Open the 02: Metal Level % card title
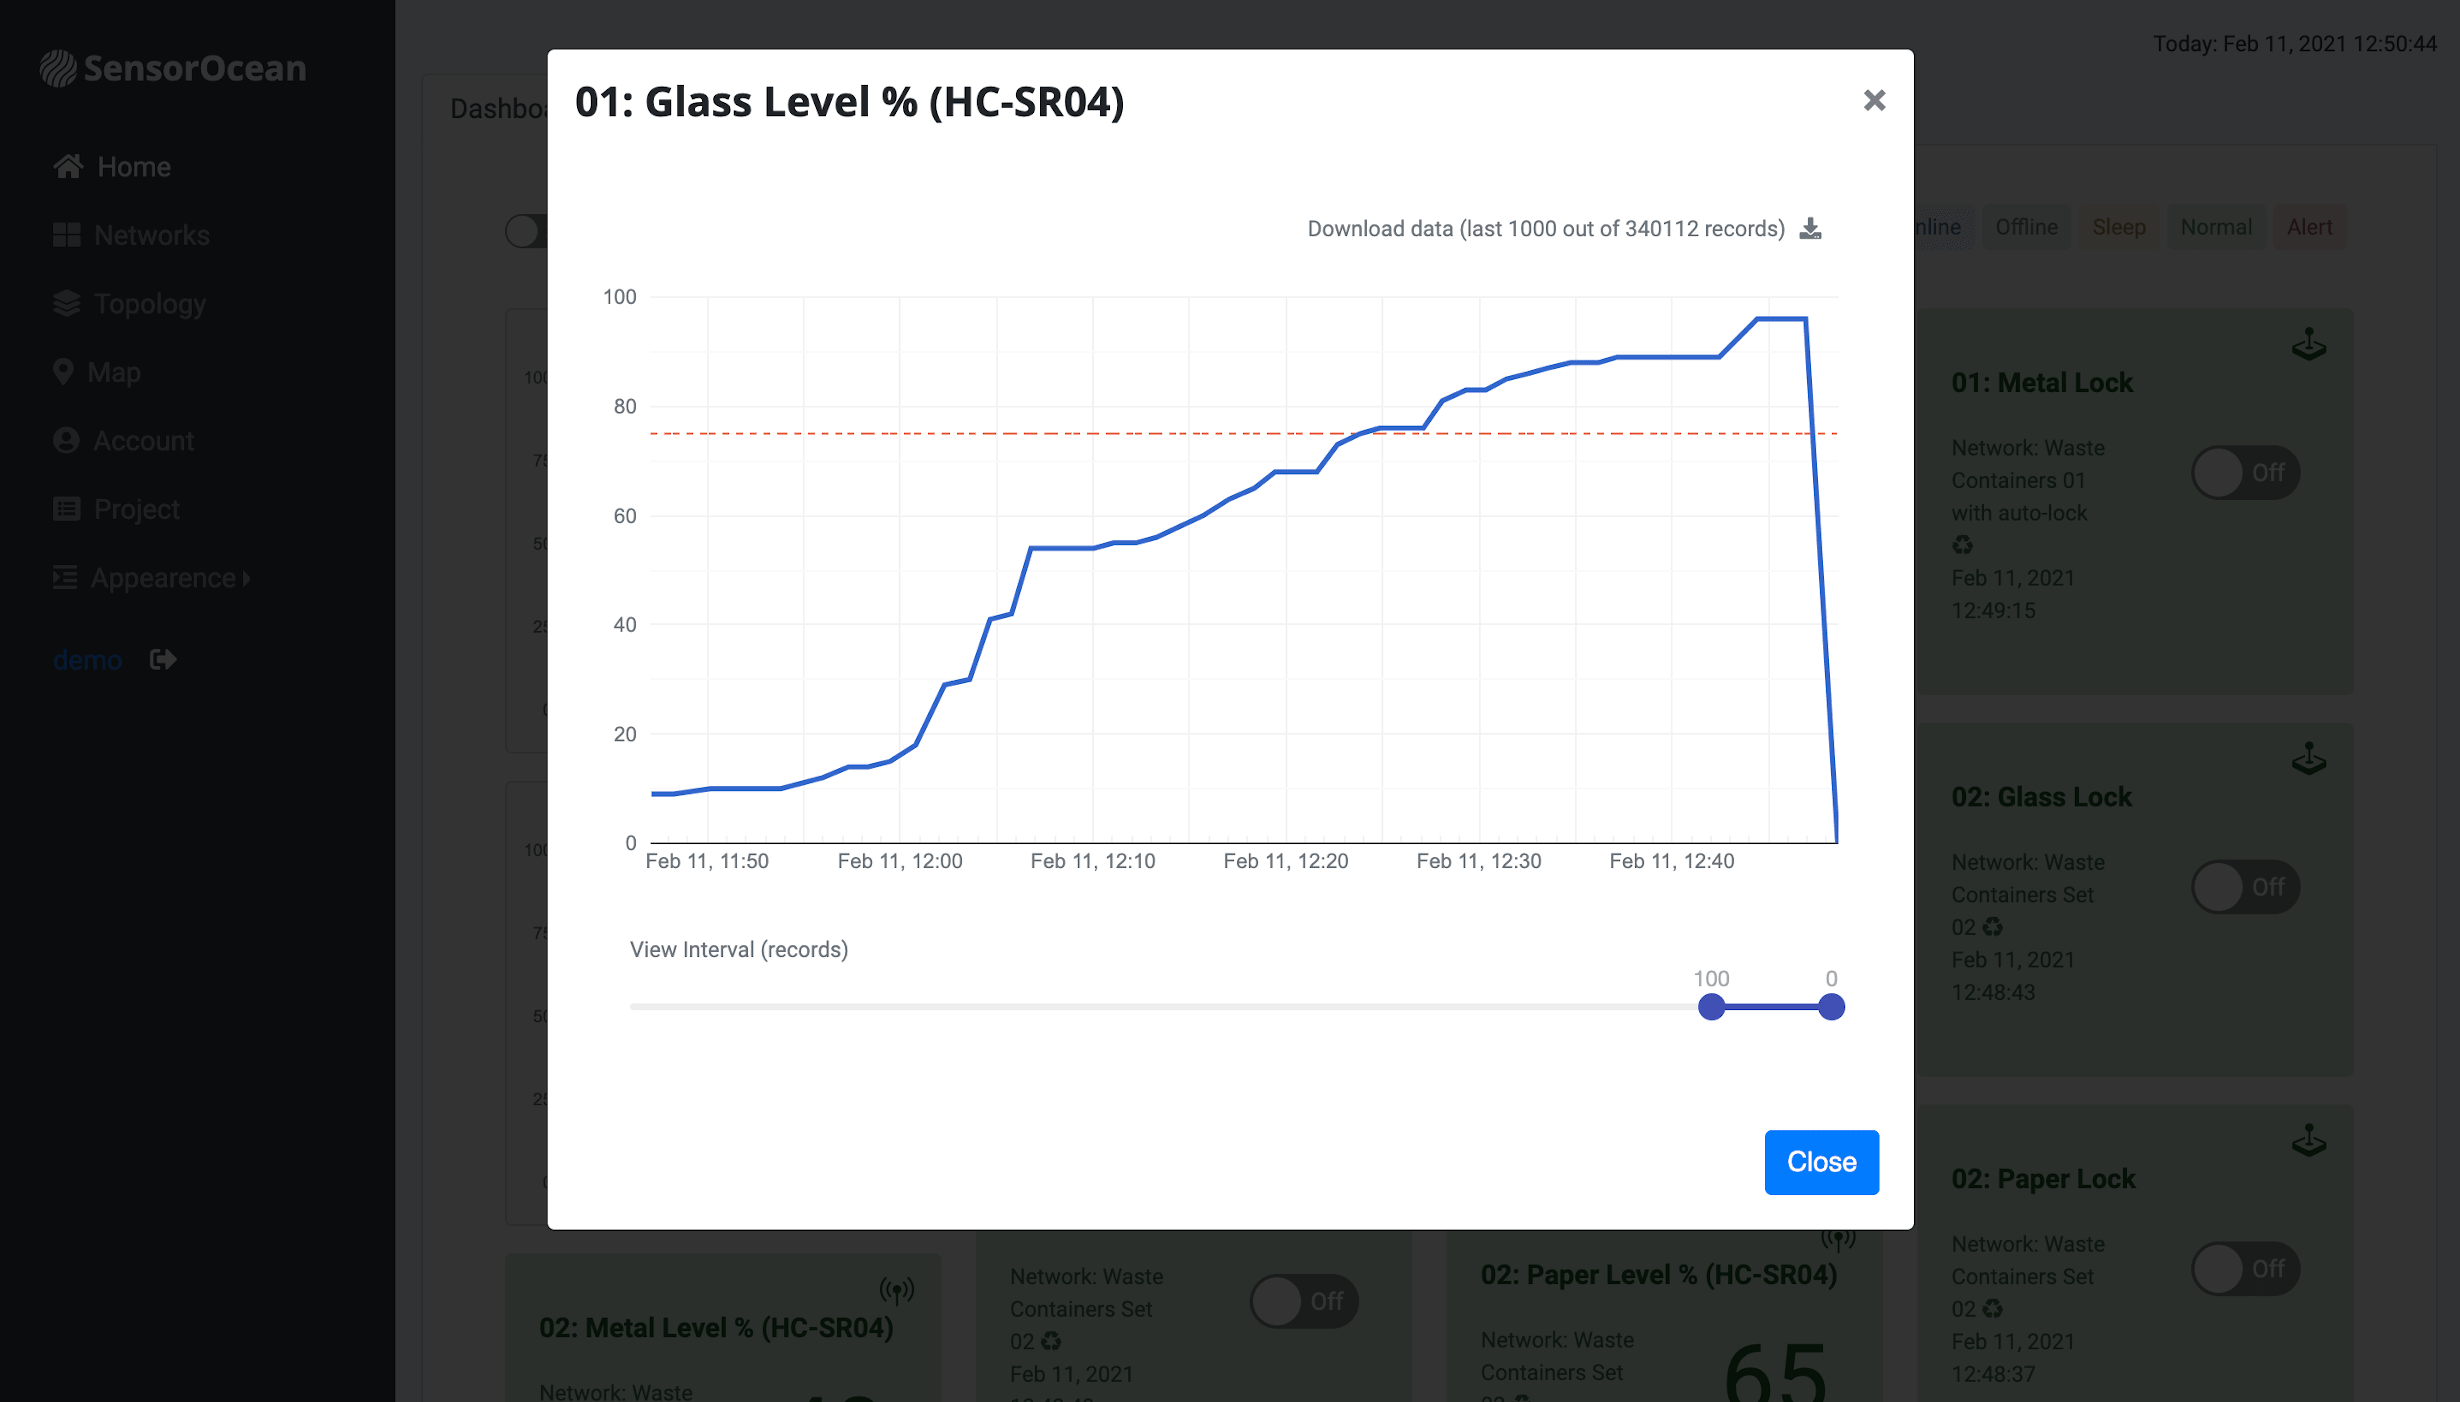This screenshot has width=2460, height=1402. pyautogui.click(x=716, y=1328)
